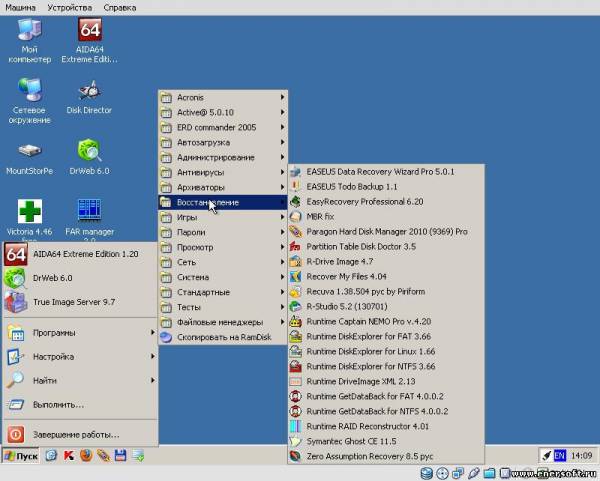This screenshot has height=481, width=600.
Task: Open the Файловые менеджеры programs folder
Action: 223,322
